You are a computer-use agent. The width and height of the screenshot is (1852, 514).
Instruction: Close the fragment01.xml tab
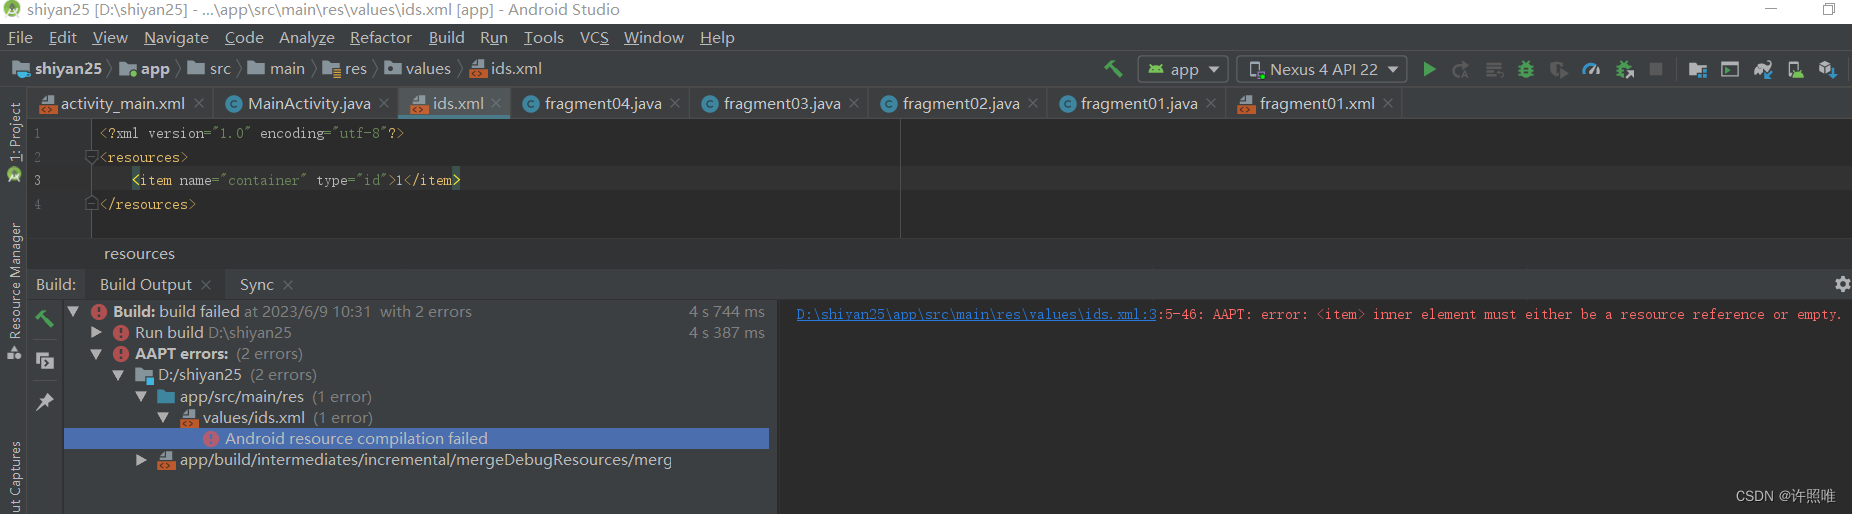[x=1388, y=103]
